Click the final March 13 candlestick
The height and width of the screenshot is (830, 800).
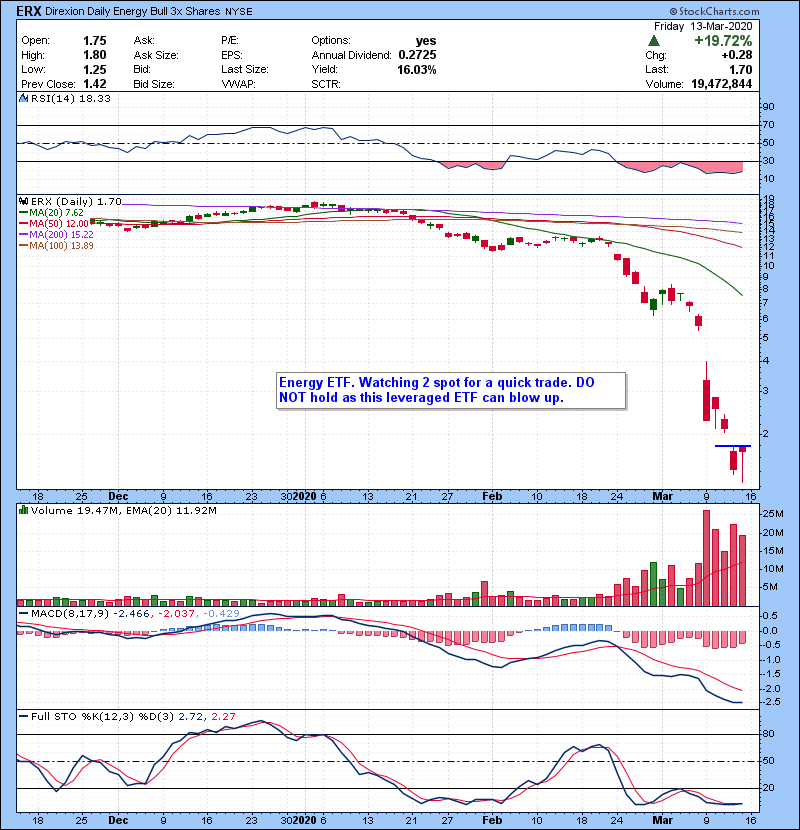[x=743, y=464]
